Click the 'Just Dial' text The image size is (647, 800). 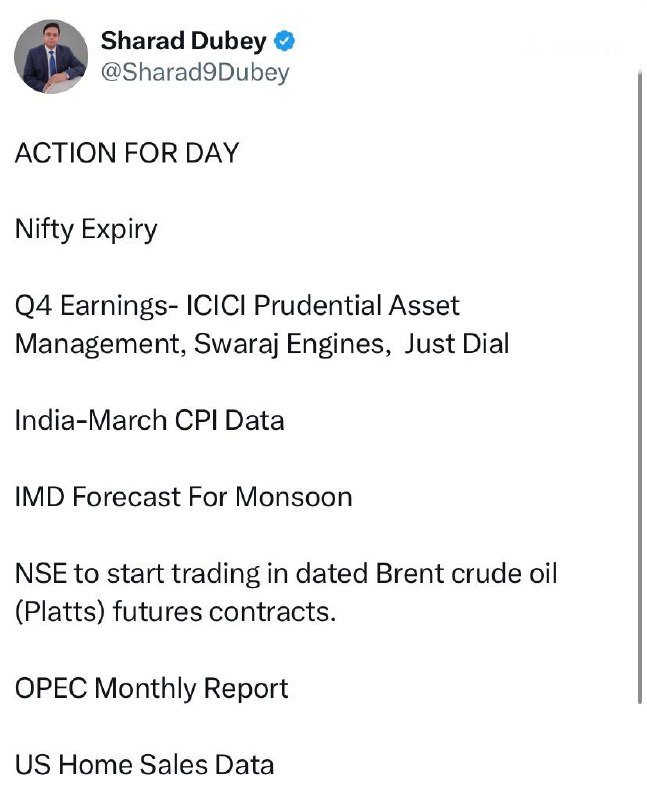(457, 343)
